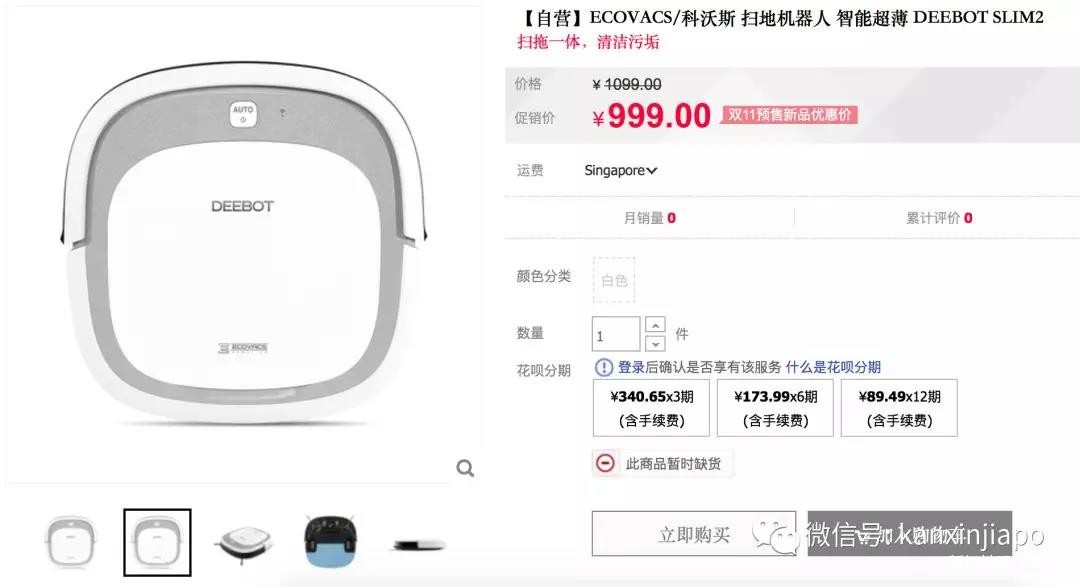The image size is (1080, 587).
Task: Decrease quantity with the down arrow
Action: [x=655, y=342]
